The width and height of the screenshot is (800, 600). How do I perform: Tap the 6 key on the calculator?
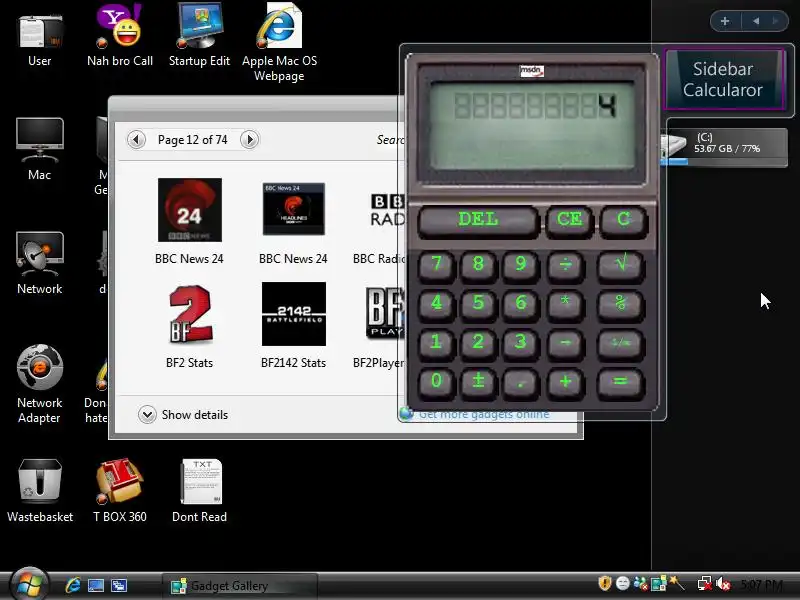pos(520,305)
